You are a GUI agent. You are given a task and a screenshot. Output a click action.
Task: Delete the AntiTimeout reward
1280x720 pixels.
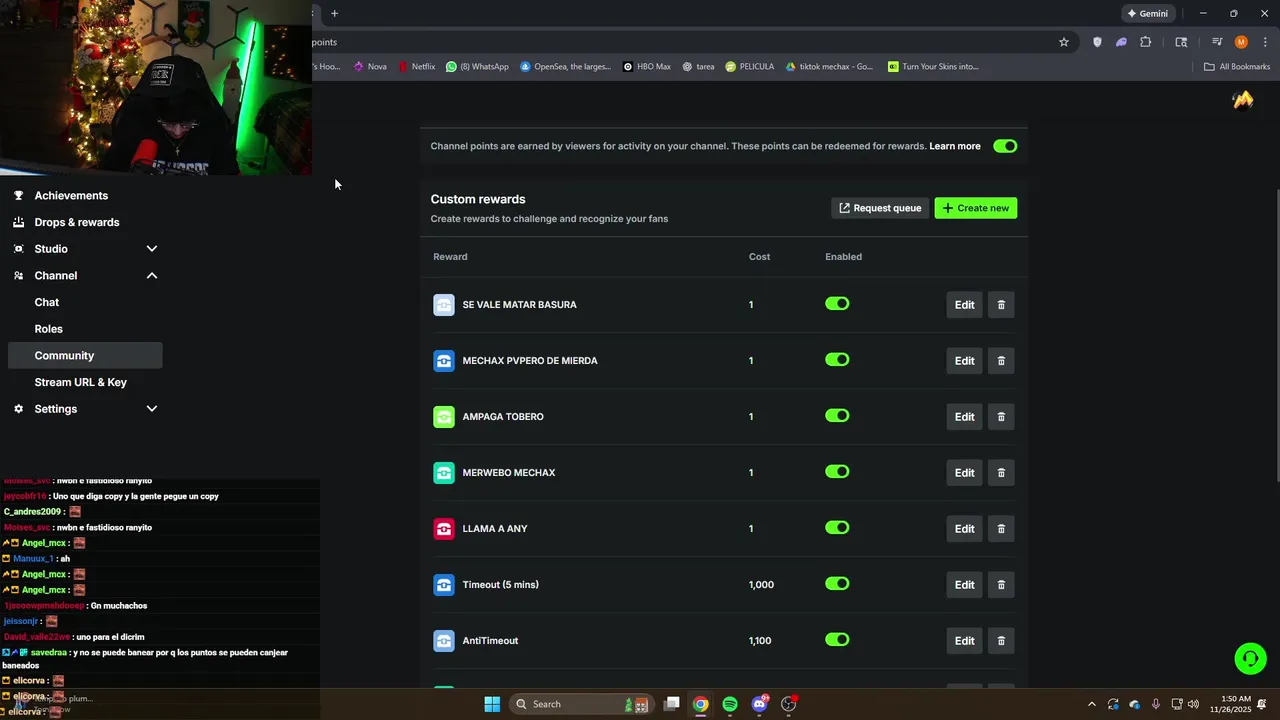tap(1001, 641)
